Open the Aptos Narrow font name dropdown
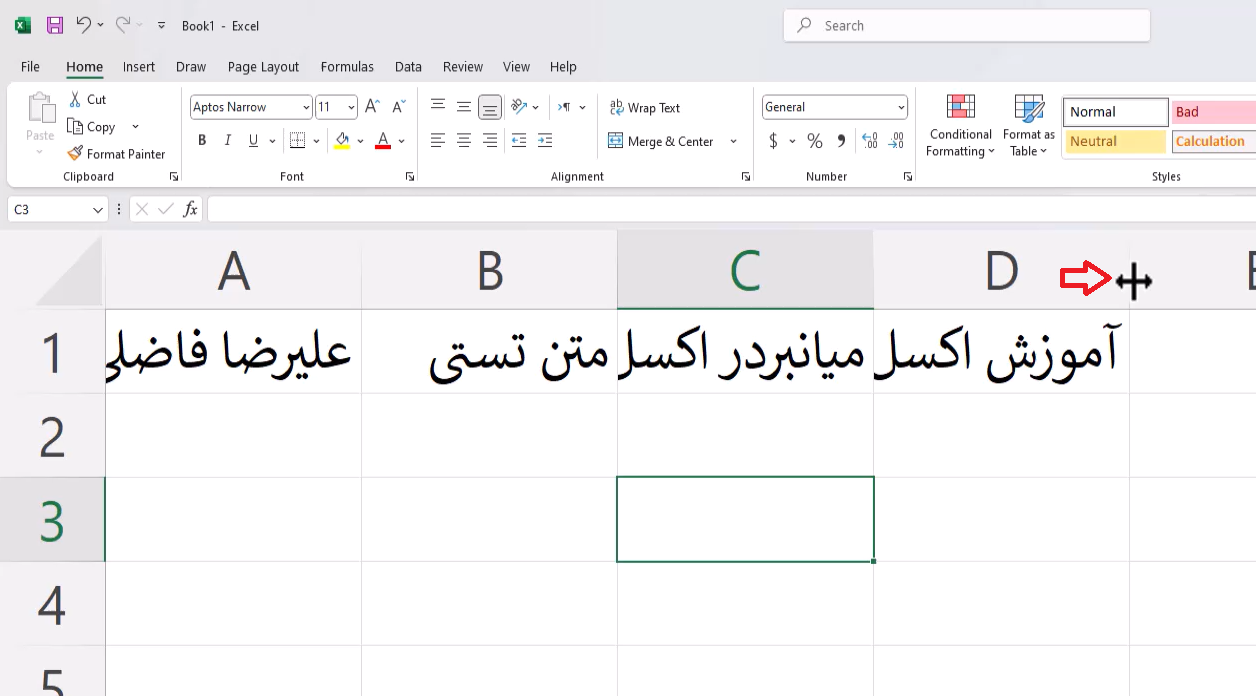This screenshot has width=1256, height=696. [x=306, y=107]
